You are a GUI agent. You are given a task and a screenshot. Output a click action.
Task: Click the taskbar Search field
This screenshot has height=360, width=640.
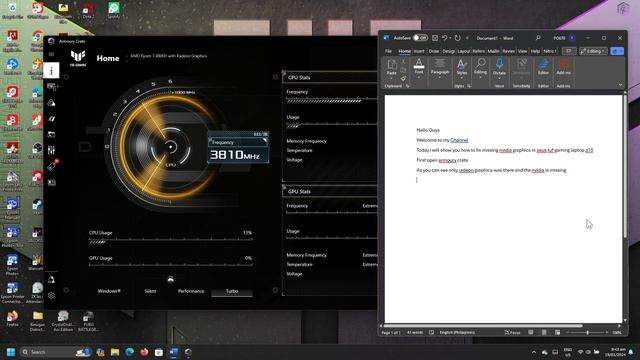click(x=56, y=352)
